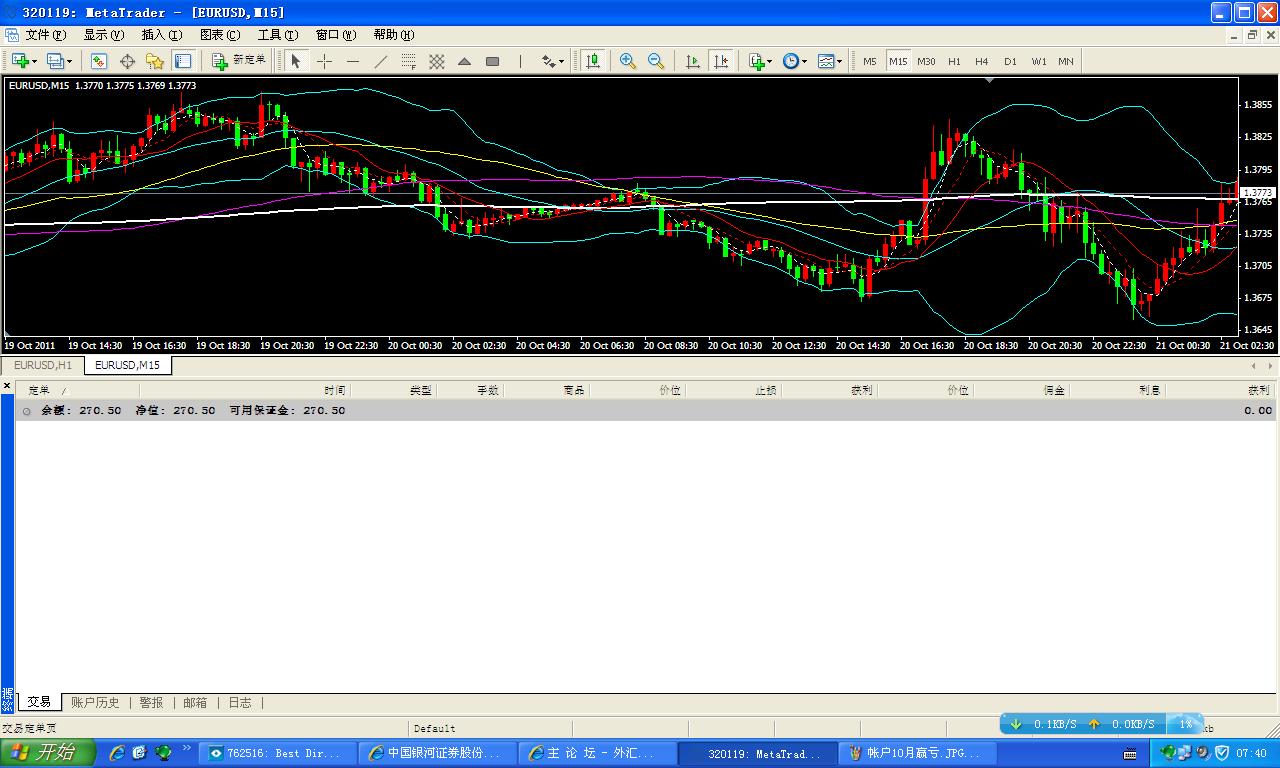Click the zoom out magnifier icon
The image size is (1280, 768).
coord(656,61)
